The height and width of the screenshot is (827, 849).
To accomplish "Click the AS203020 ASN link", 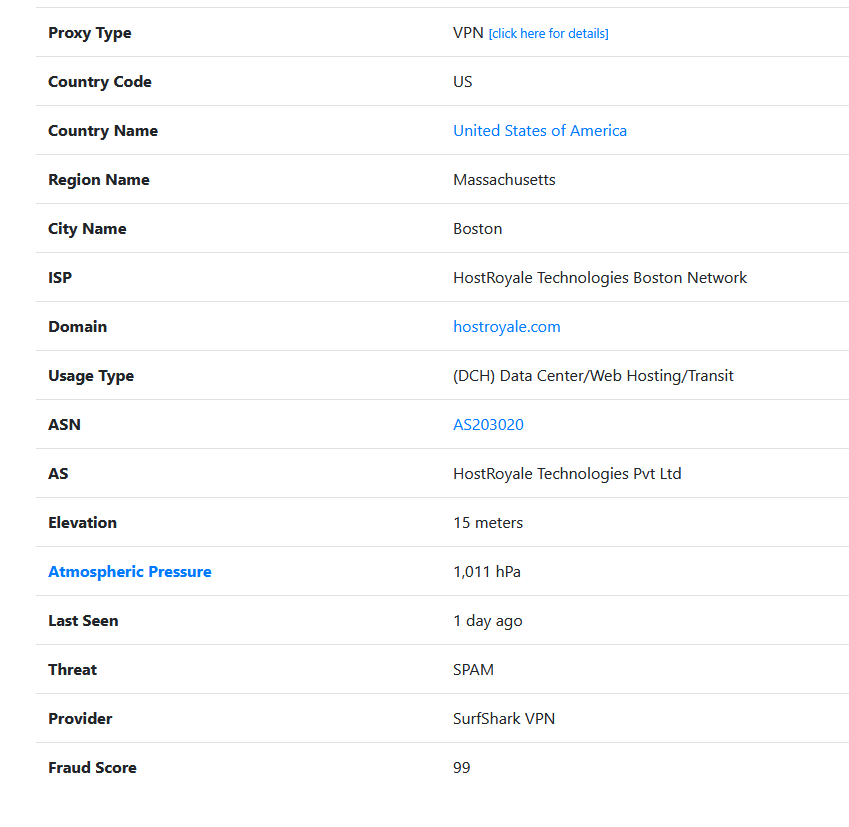I will click(x=488, y=425).
